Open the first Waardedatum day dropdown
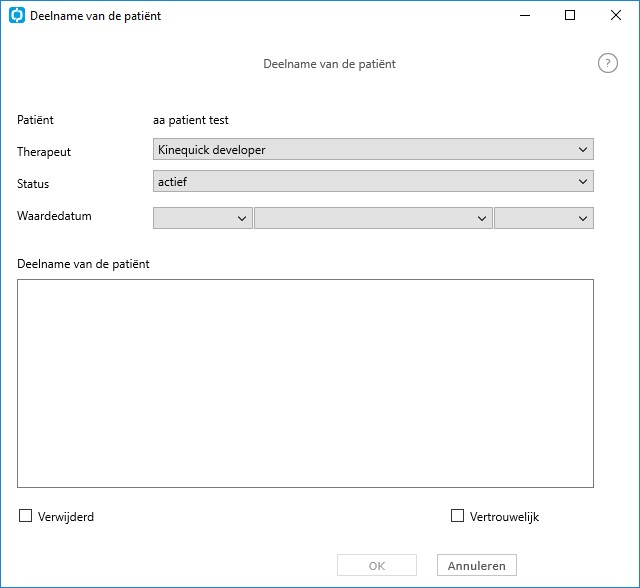This screenshot has width=640, height=588. (202, 218)
